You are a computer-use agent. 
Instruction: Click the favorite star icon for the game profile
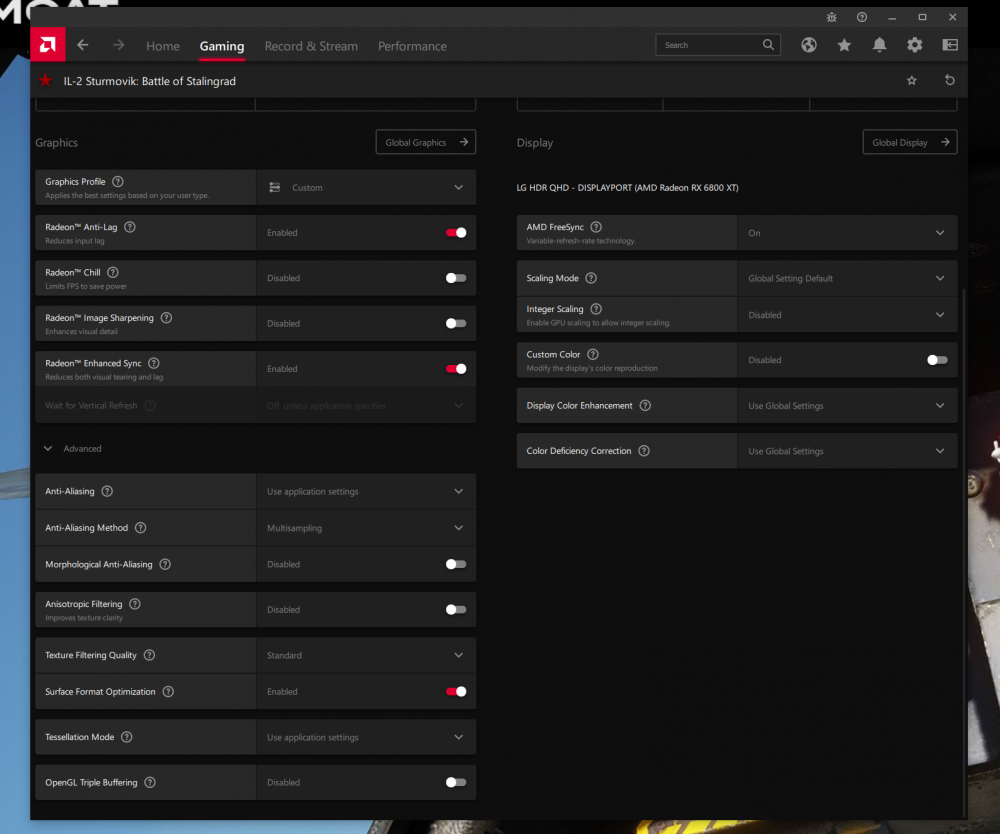click(911, 81)
